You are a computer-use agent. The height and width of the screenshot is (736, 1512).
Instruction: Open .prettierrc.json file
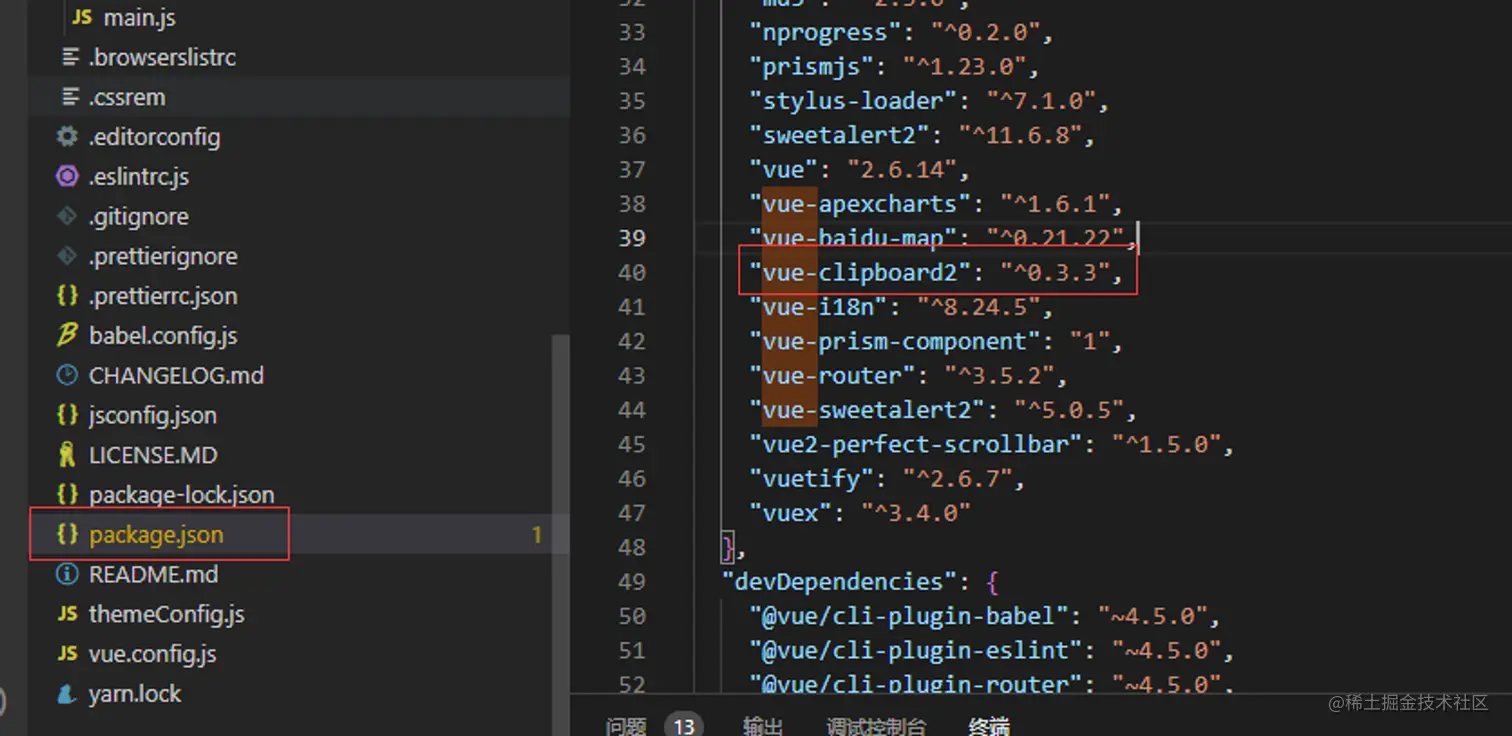point(163,297)
